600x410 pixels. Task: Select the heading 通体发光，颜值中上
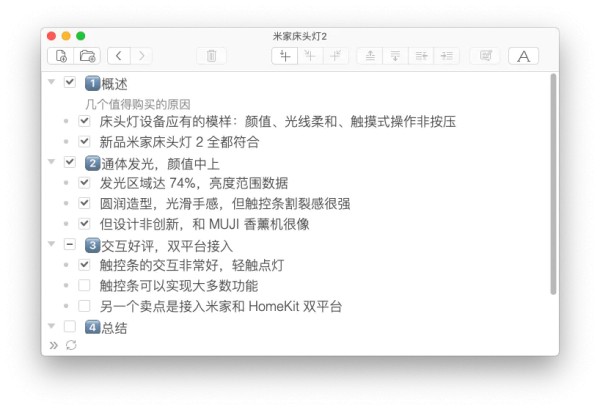click(160, 164)
